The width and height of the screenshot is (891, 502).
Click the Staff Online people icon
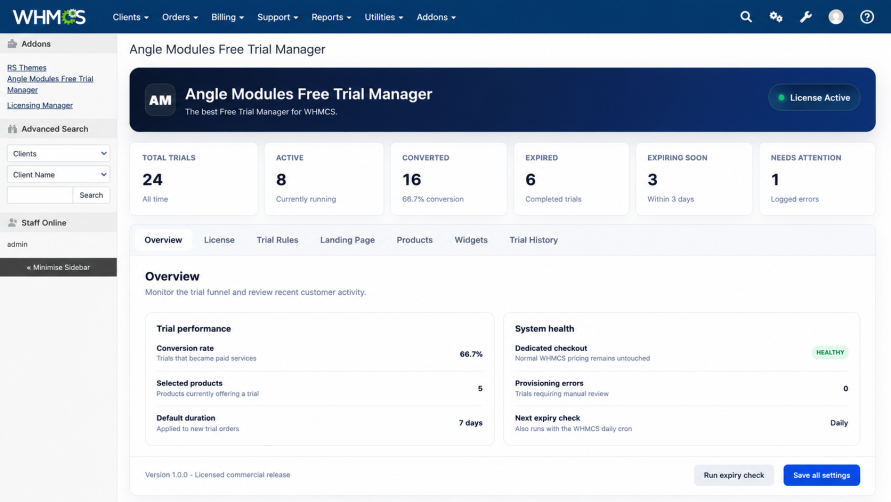point(12,223)
